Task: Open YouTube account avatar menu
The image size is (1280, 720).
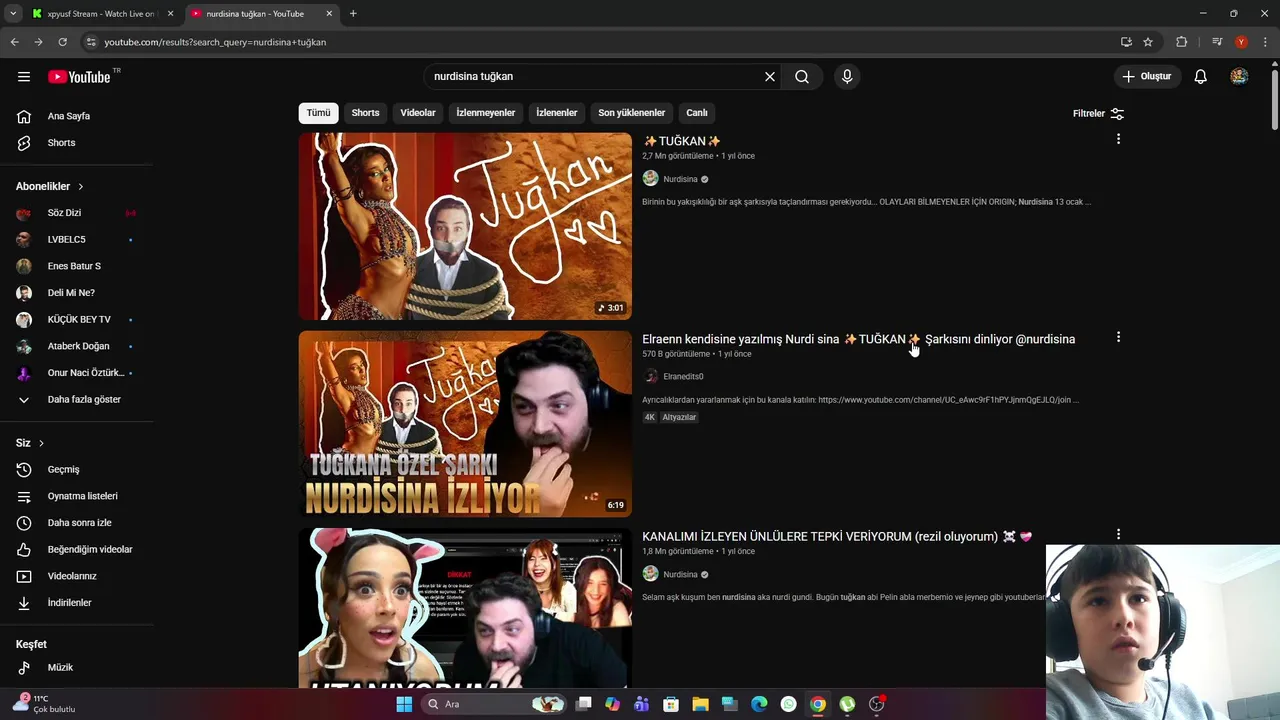Action: 1239,77
